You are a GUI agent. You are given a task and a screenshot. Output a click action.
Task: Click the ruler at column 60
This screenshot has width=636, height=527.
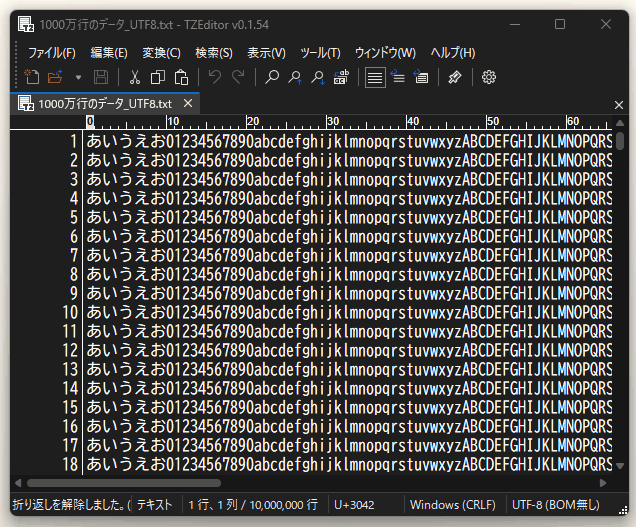[573, 121]
